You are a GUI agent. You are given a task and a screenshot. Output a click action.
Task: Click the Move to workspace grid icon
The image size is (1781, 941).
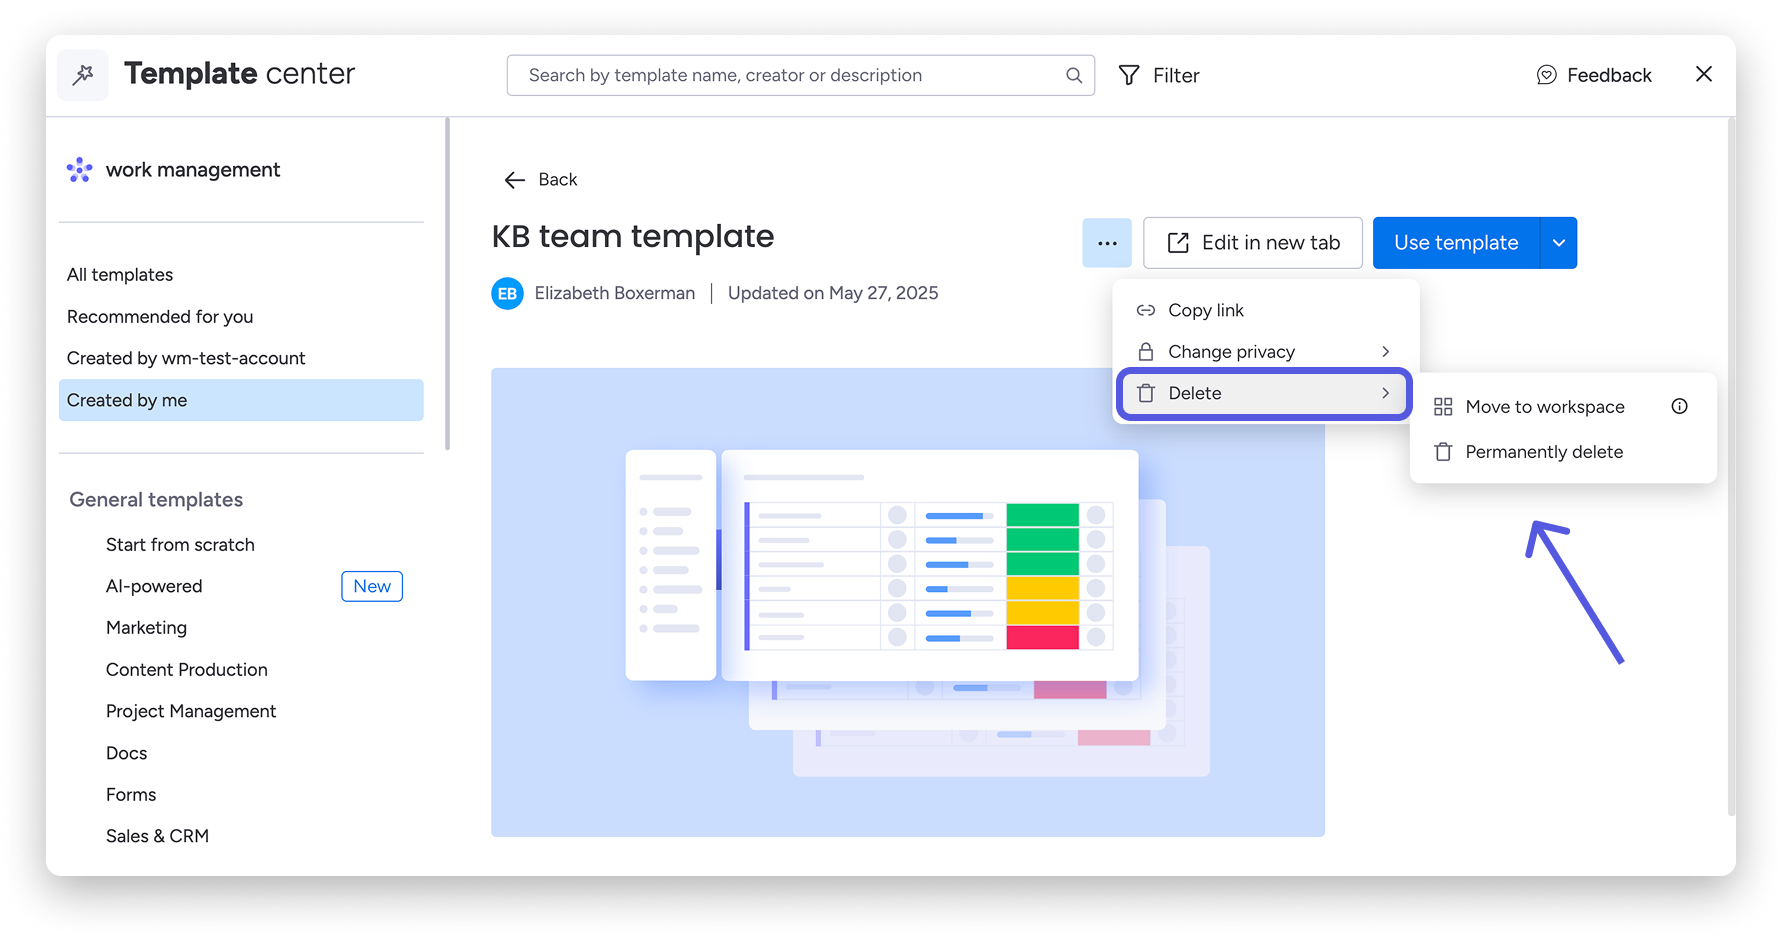click(1443, 407)
